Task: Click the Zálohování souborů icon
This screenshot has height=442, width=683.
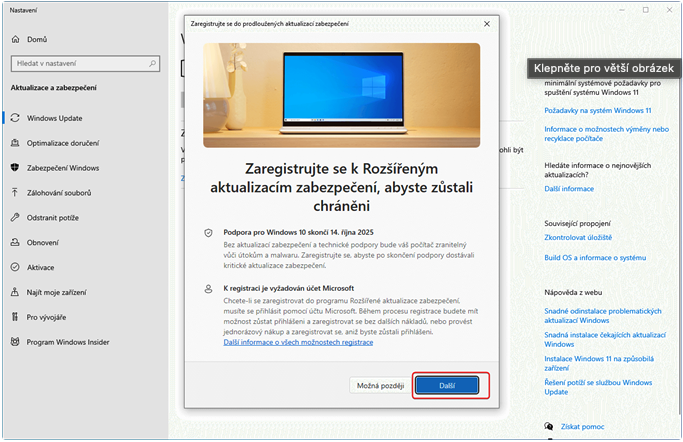Action: click(x=15, y=192)
